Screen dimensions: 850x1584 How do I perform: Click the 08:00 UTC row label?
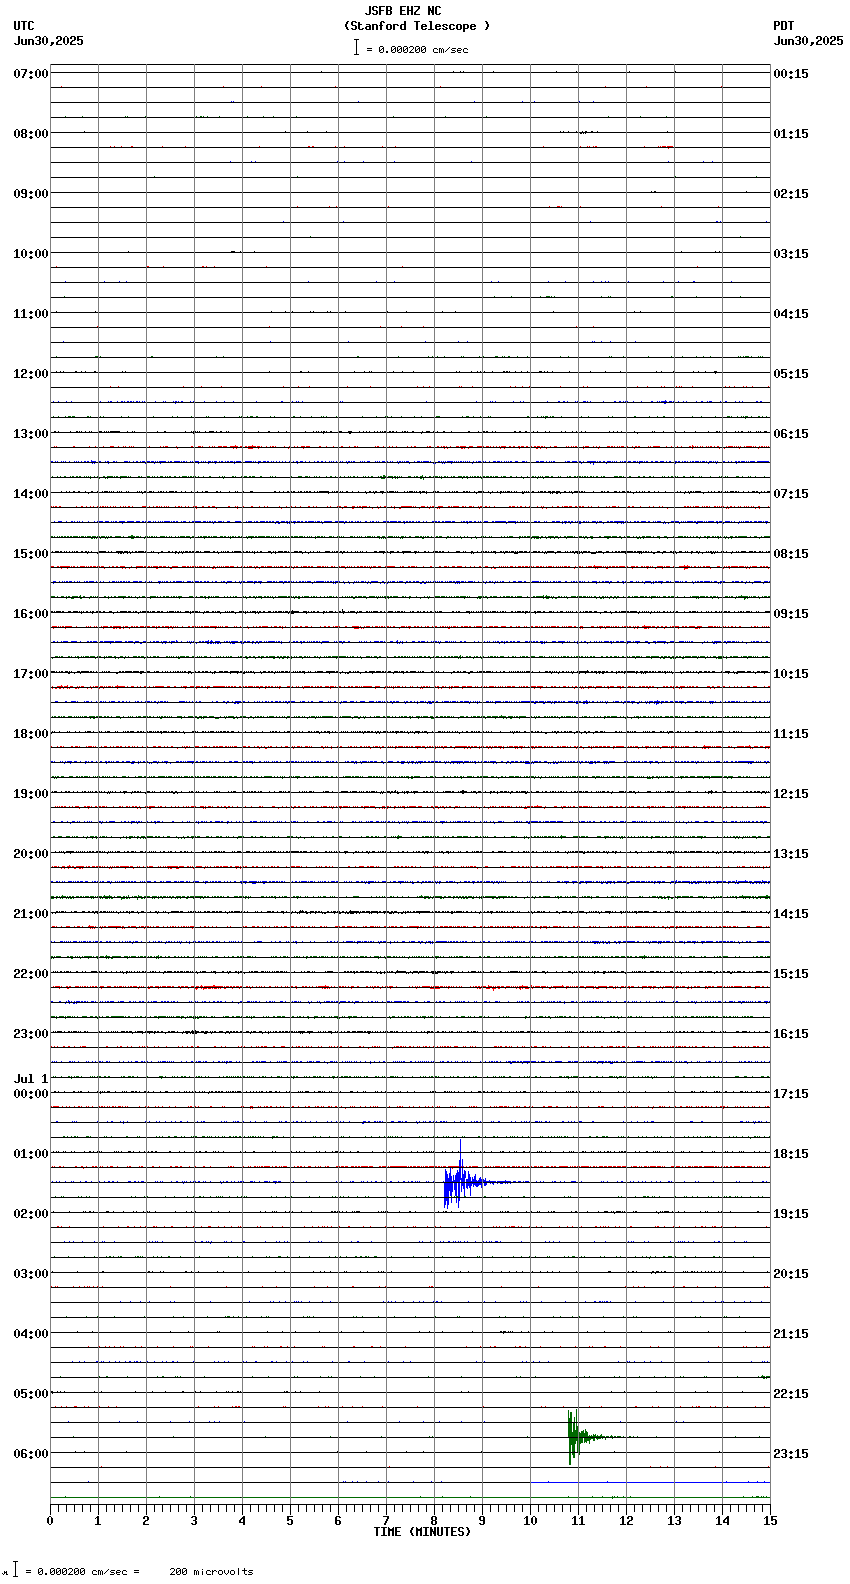31,134
